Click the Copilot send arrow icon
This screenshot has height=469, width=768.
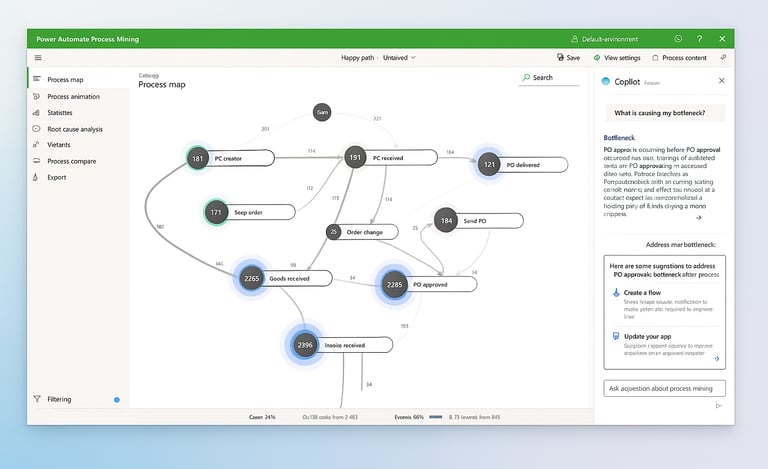(x=719, y=406)
